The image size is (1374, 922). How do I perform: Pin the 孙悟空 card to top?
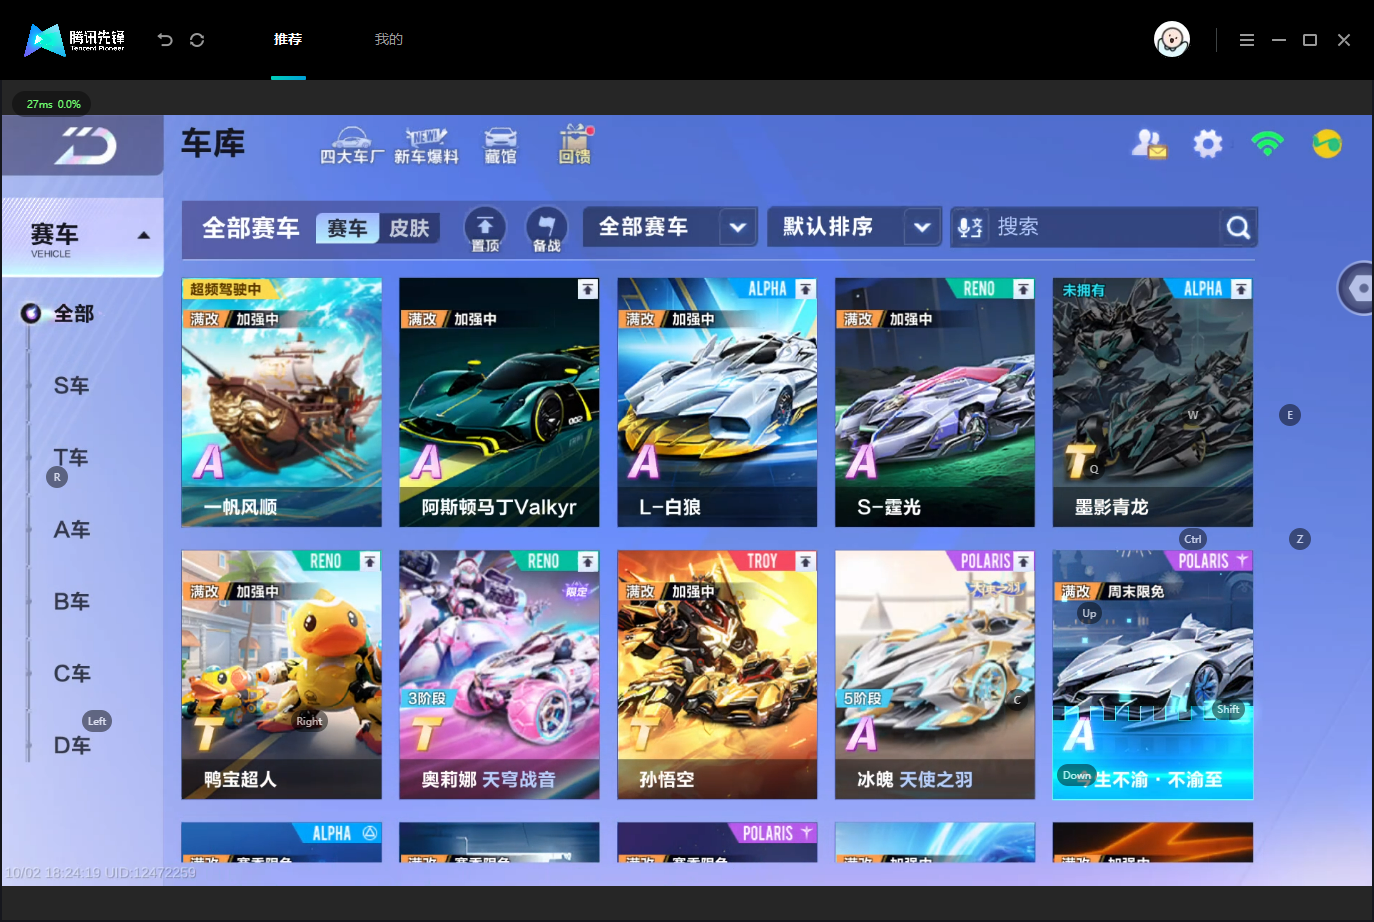pyautogui.click(x=806, y=561)
